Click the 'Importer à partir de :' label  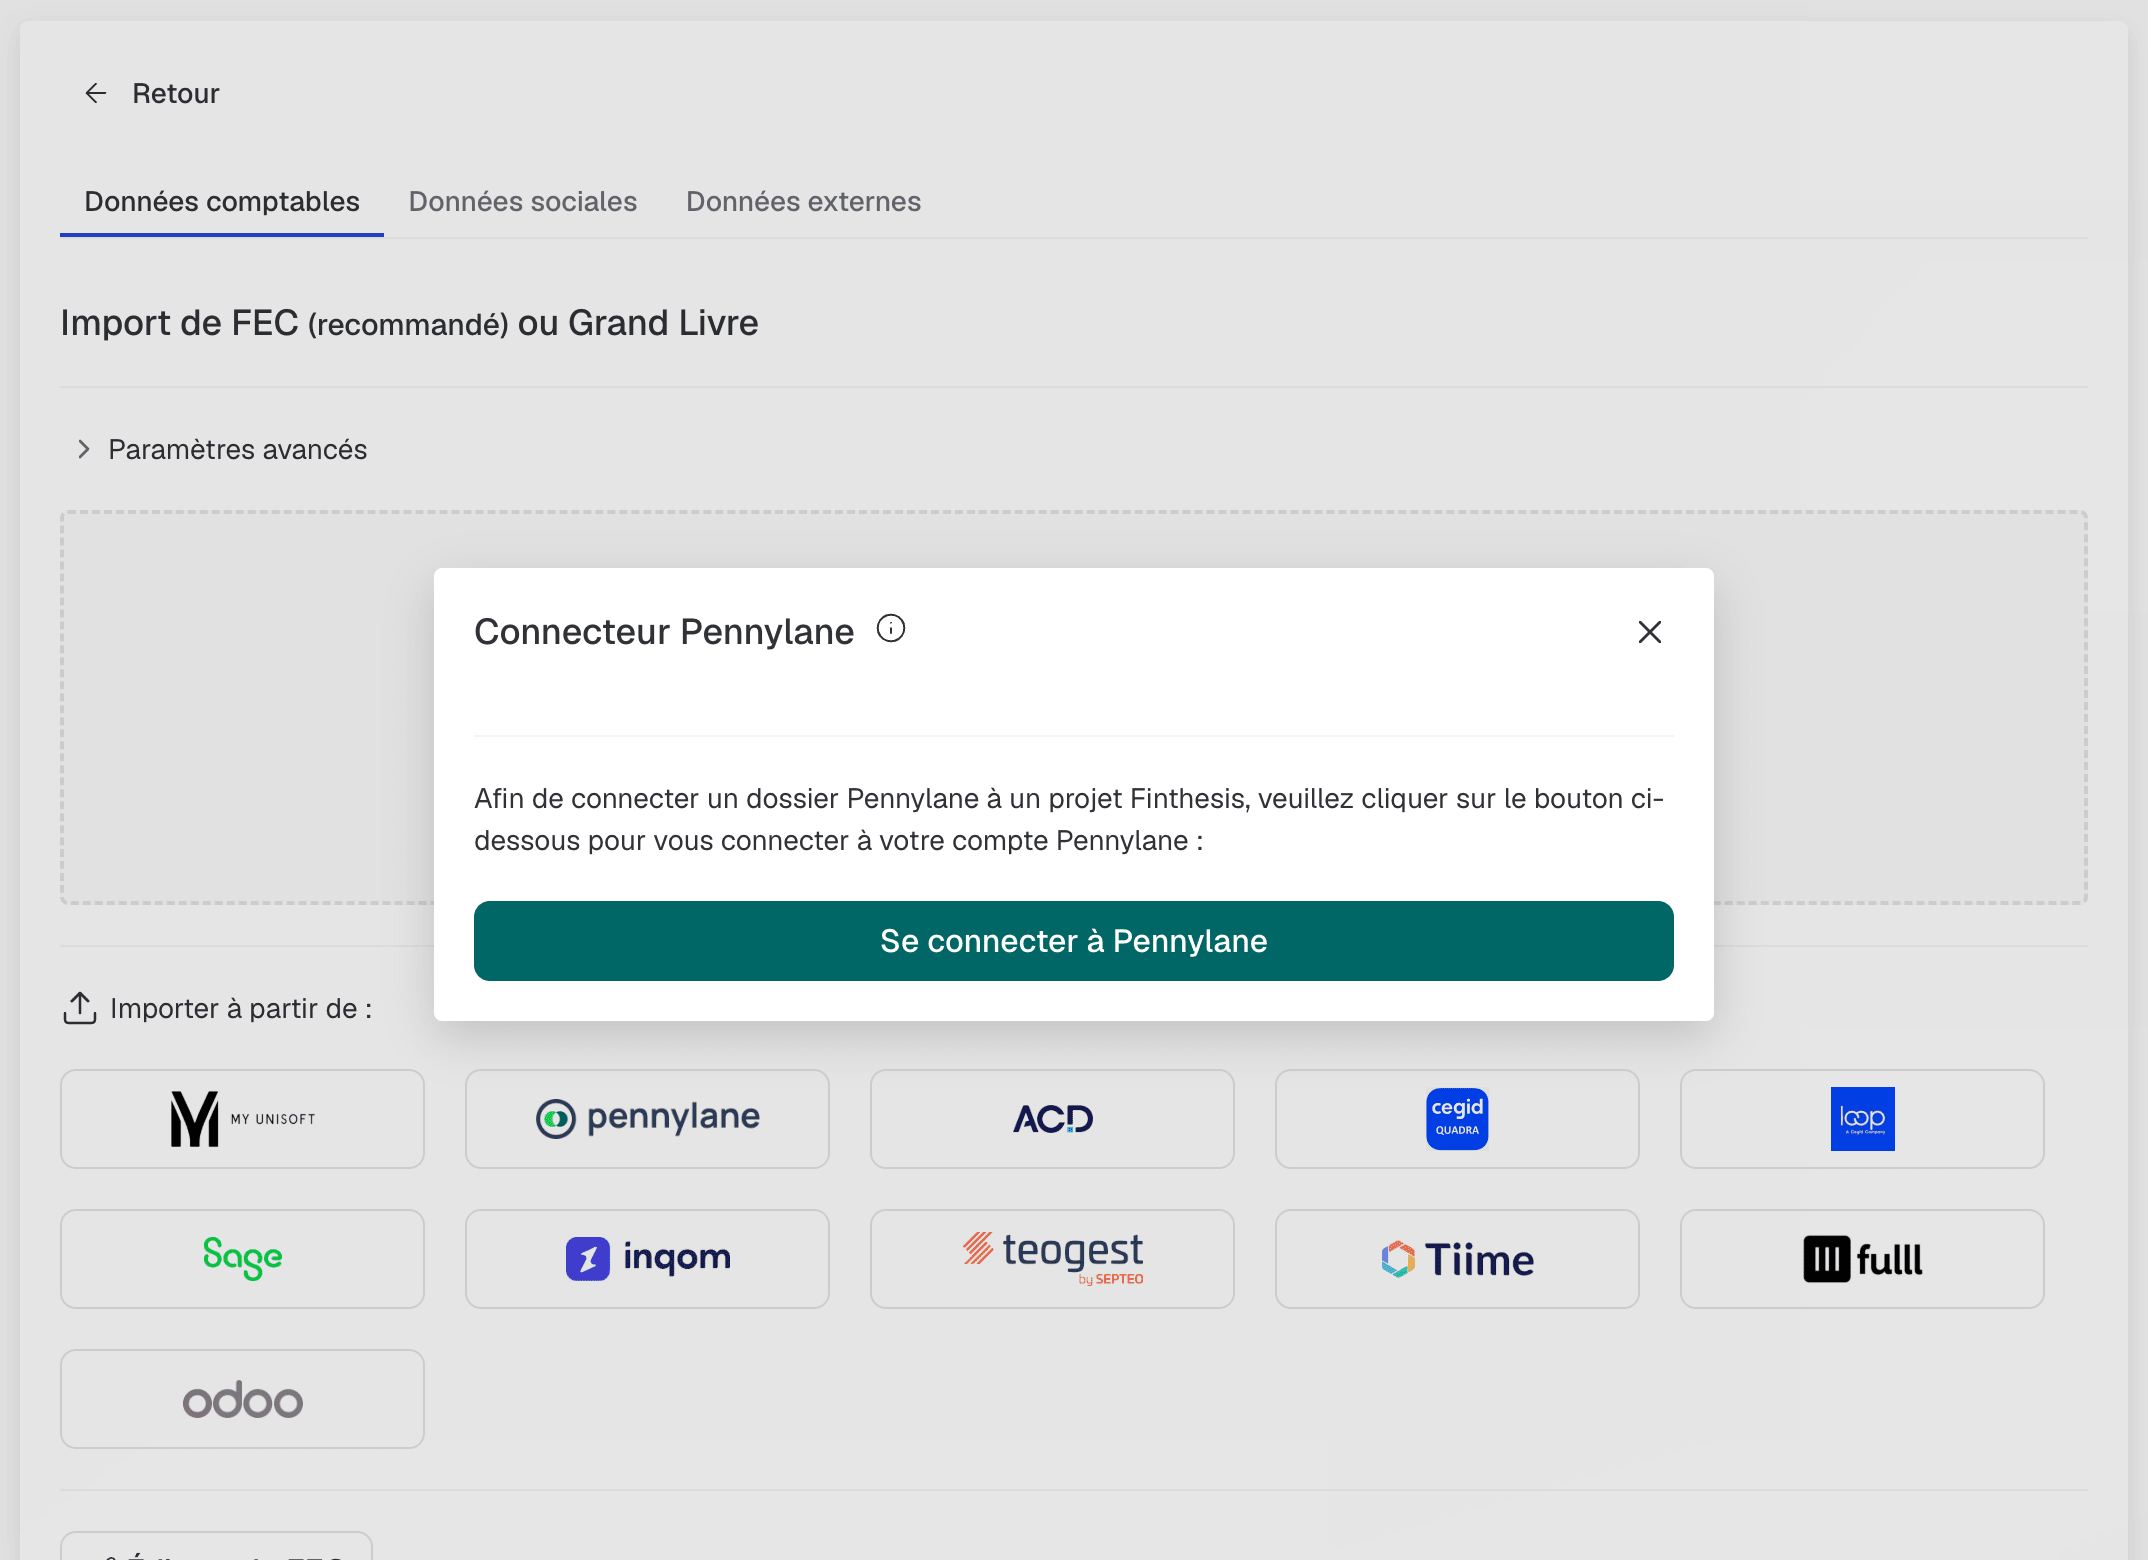(x=241, y=1008)
